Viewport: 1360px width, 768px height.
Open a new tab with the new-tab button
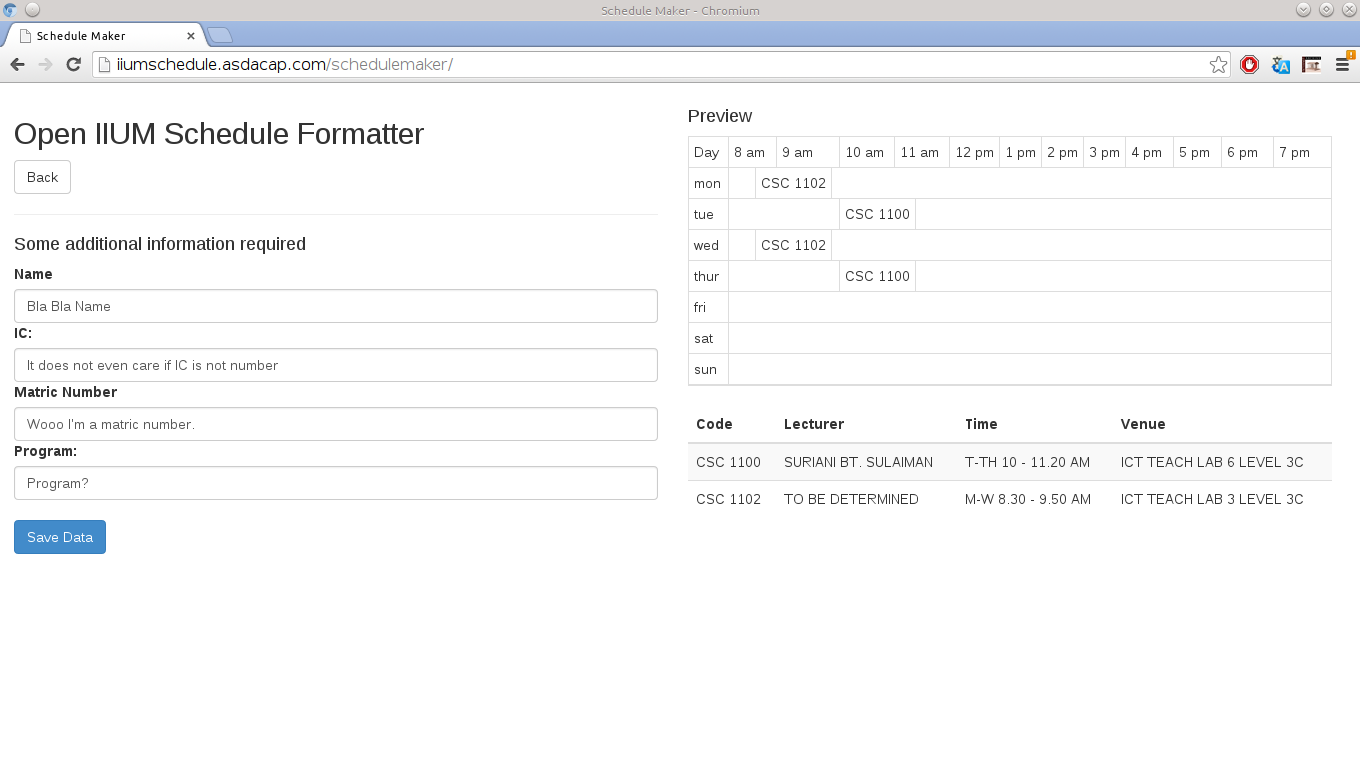220,35
